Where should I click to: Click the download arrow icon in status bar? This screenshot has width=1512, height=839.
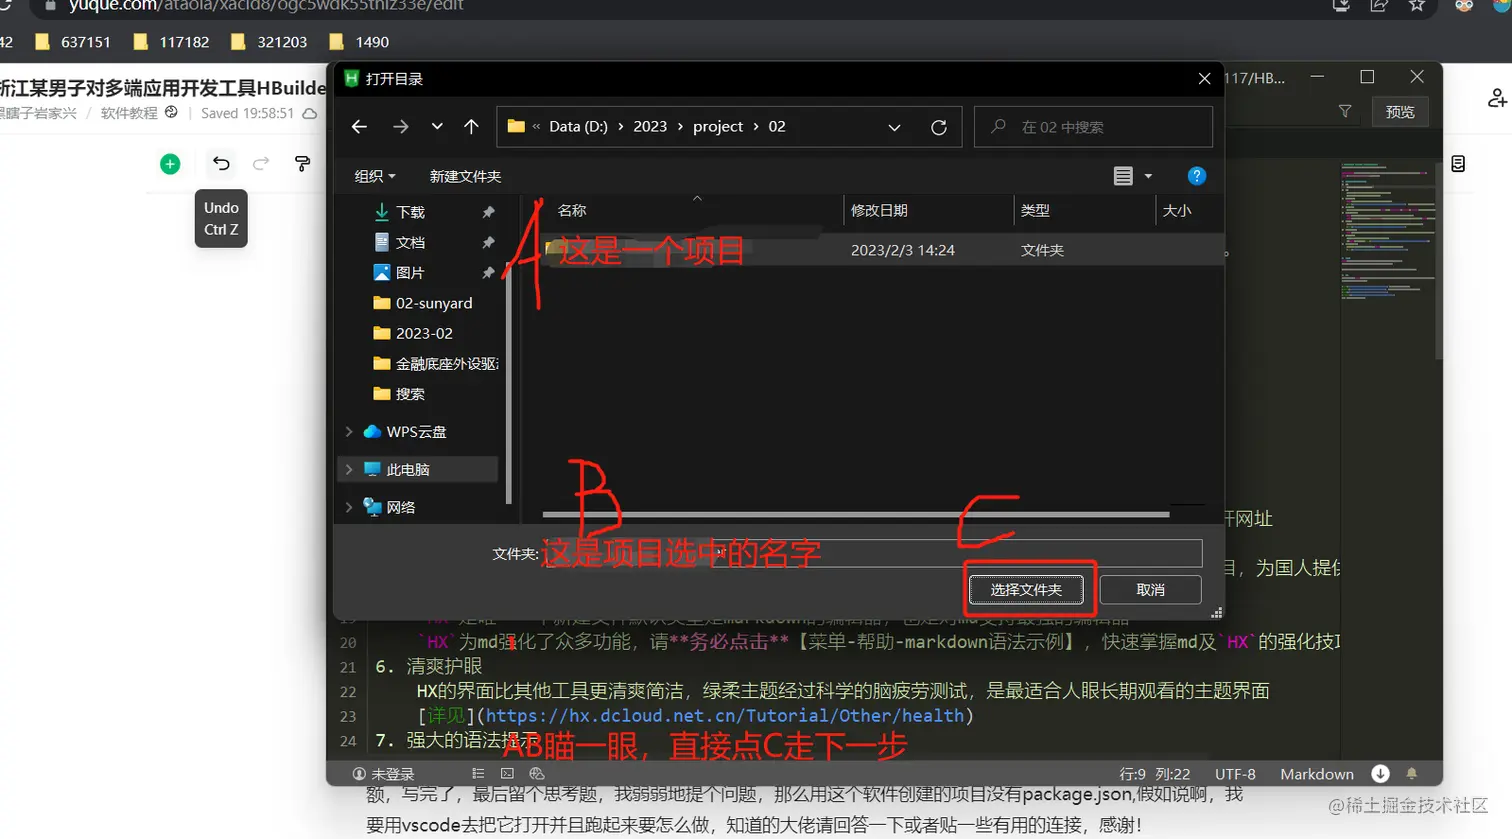[1380, 774]
